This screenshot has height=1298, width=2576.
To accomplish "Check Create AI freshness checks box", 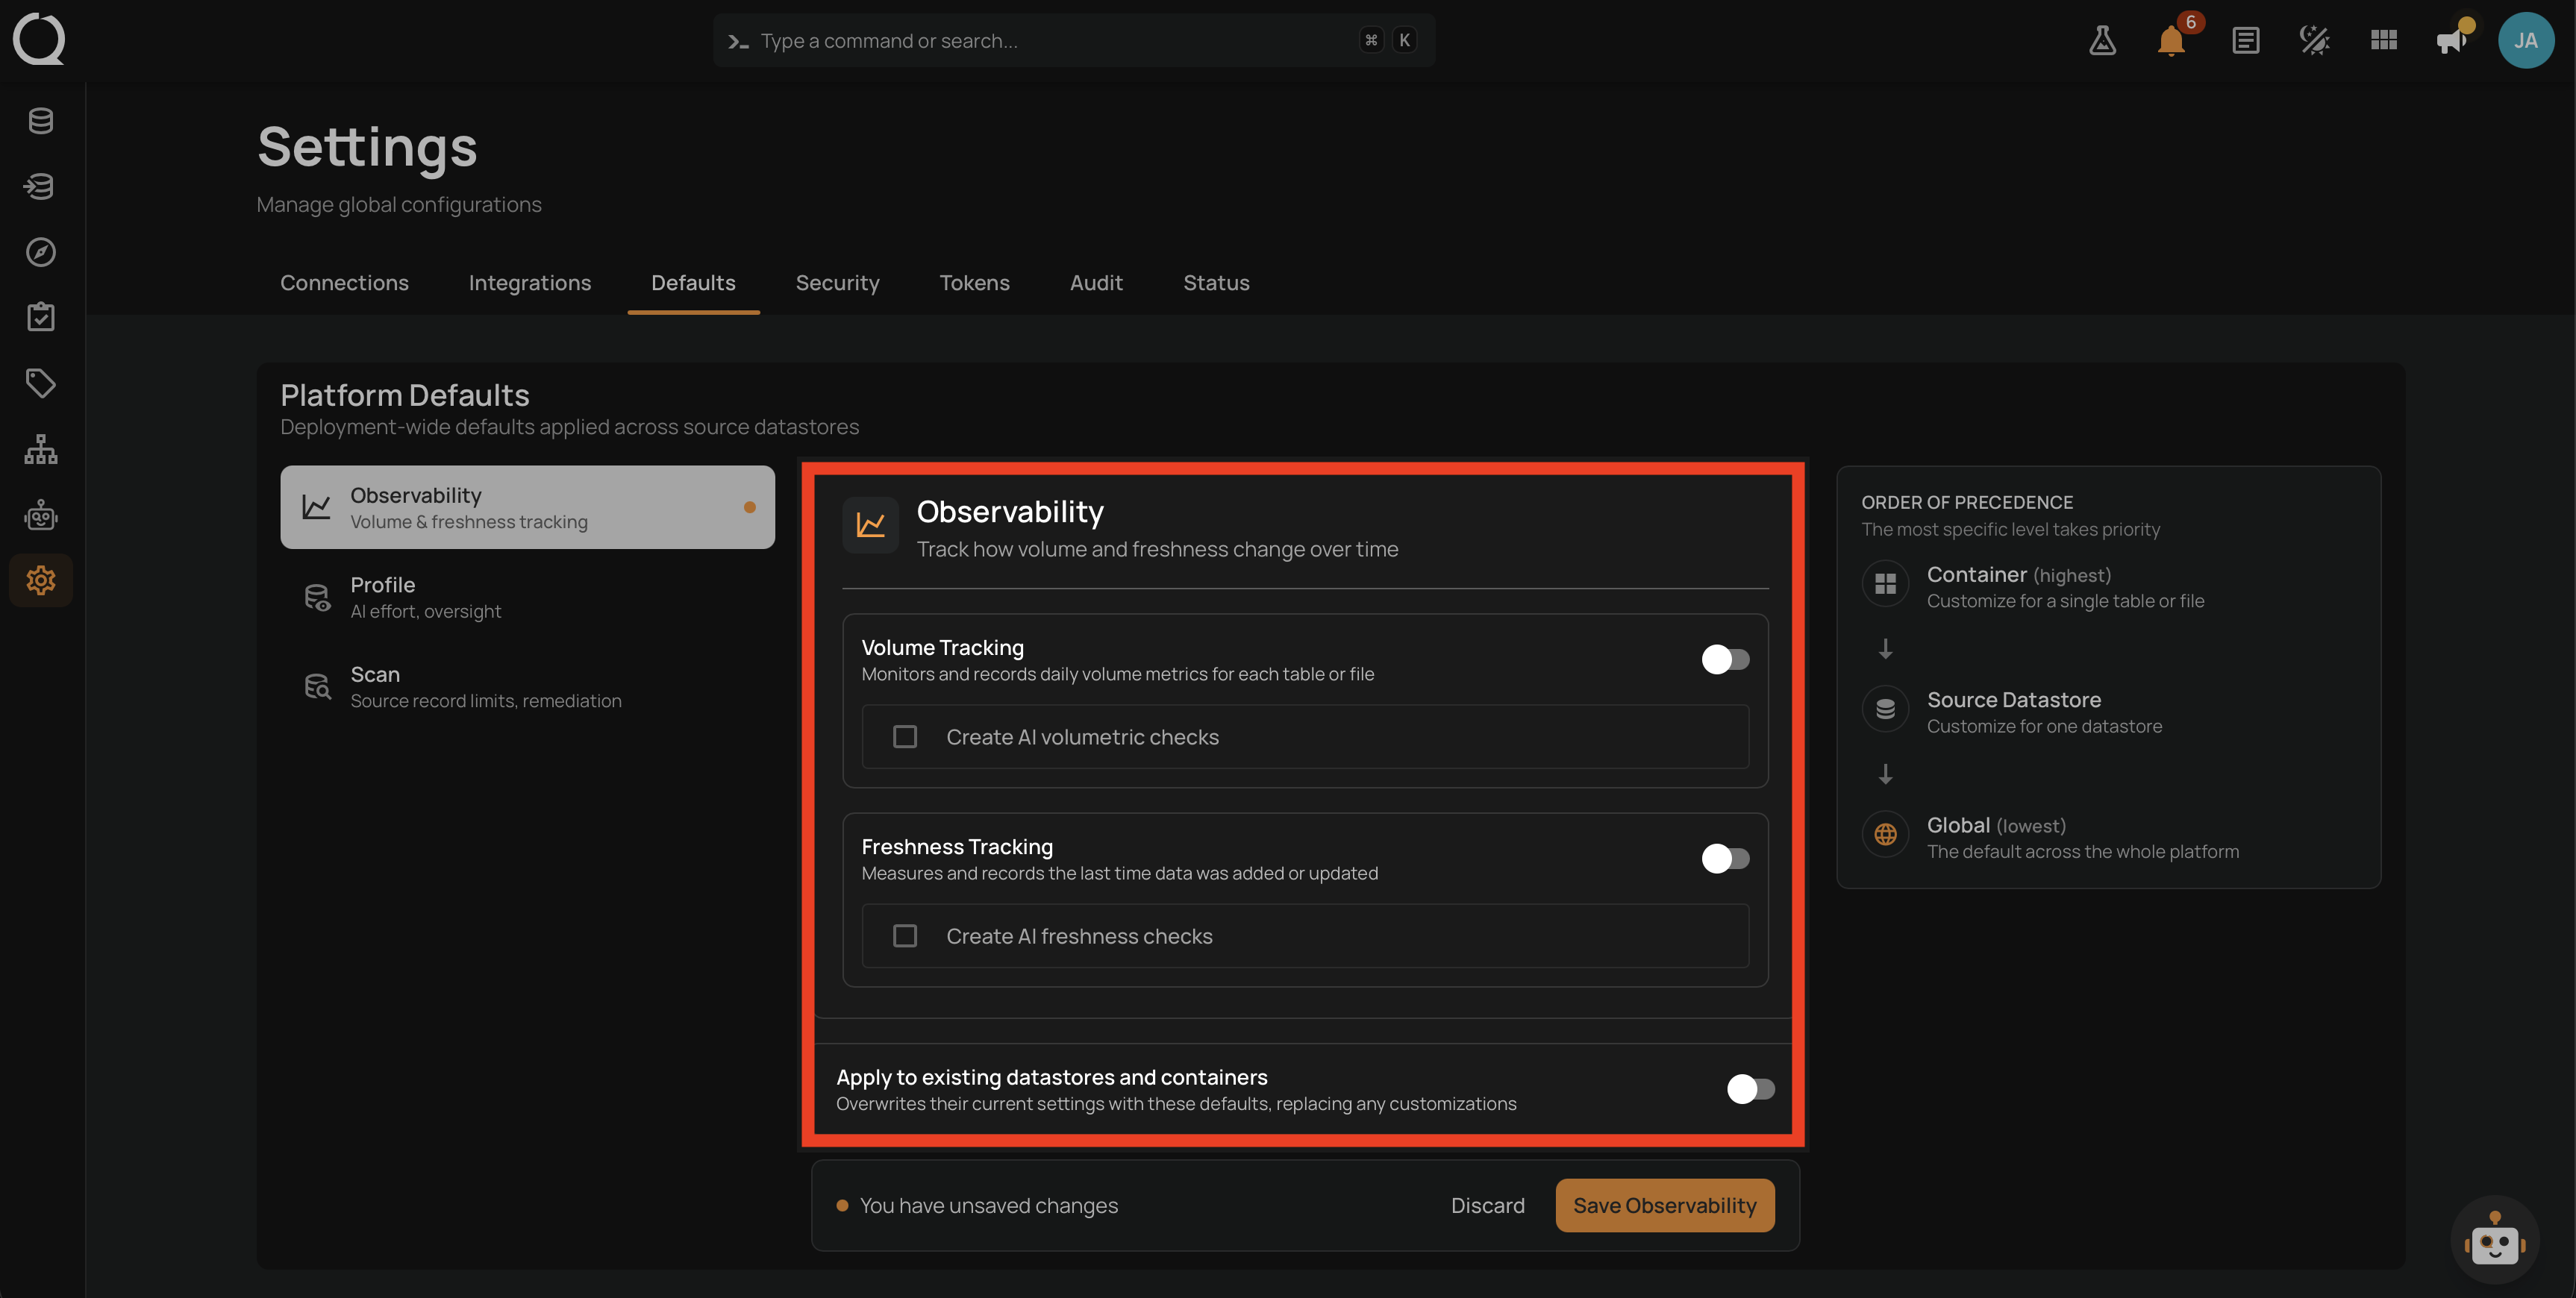I will click(904, 936).
